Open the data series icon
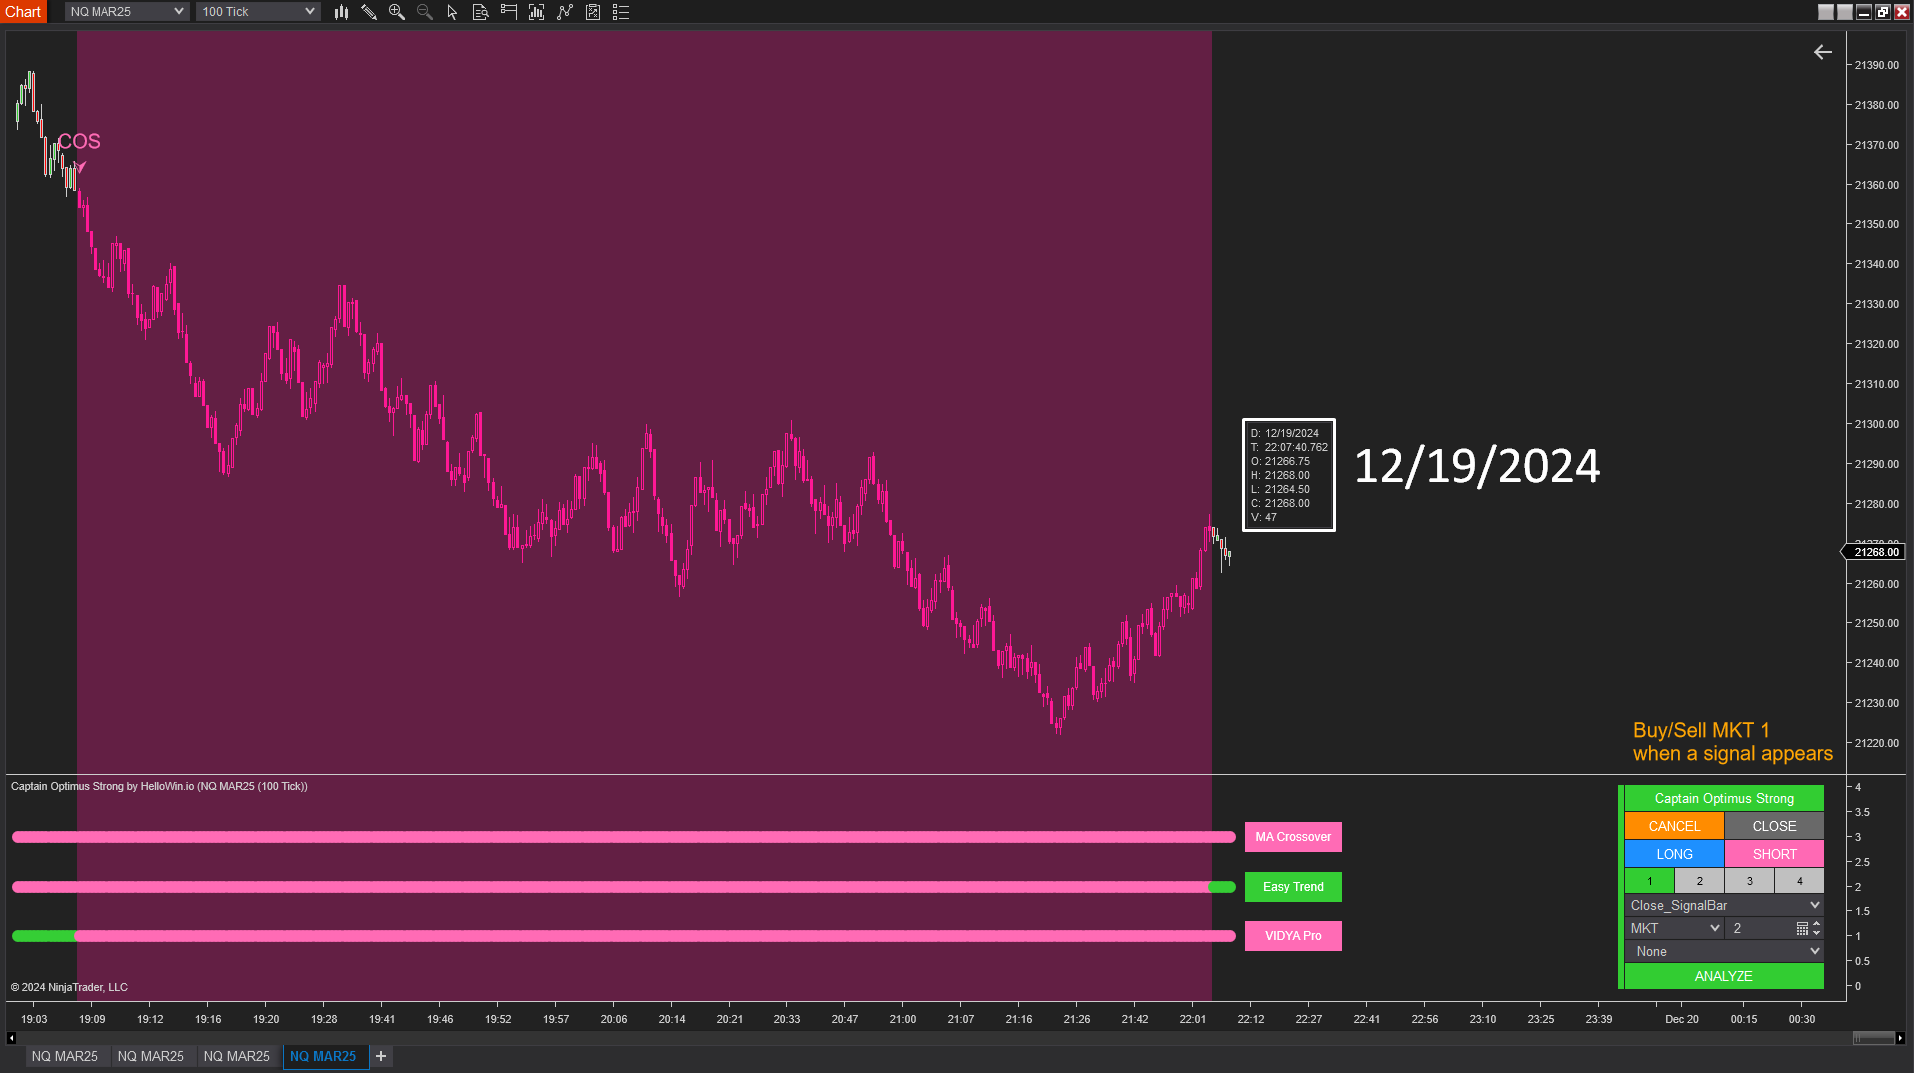 point(537,12)
